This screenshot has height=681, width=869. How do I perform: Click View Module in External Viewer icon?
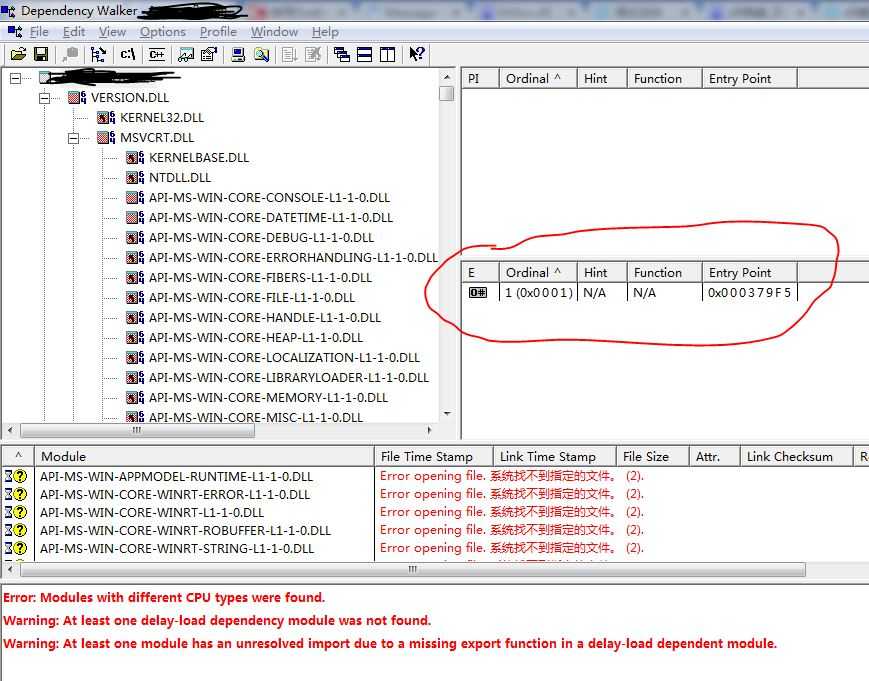pos(186,54)
